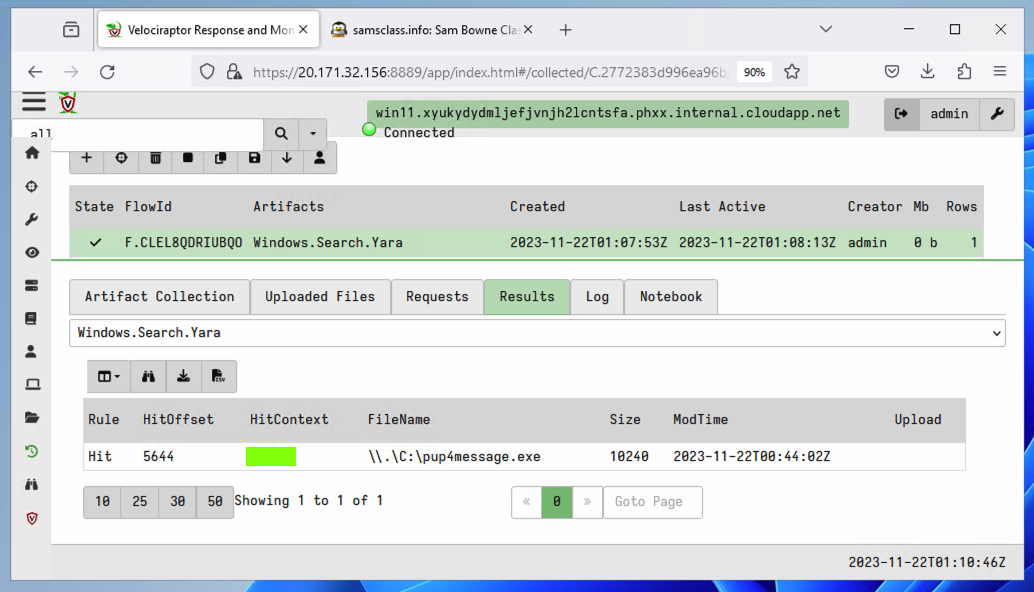
Task: Go to Home in sidebar
Action: coord(32,153)
